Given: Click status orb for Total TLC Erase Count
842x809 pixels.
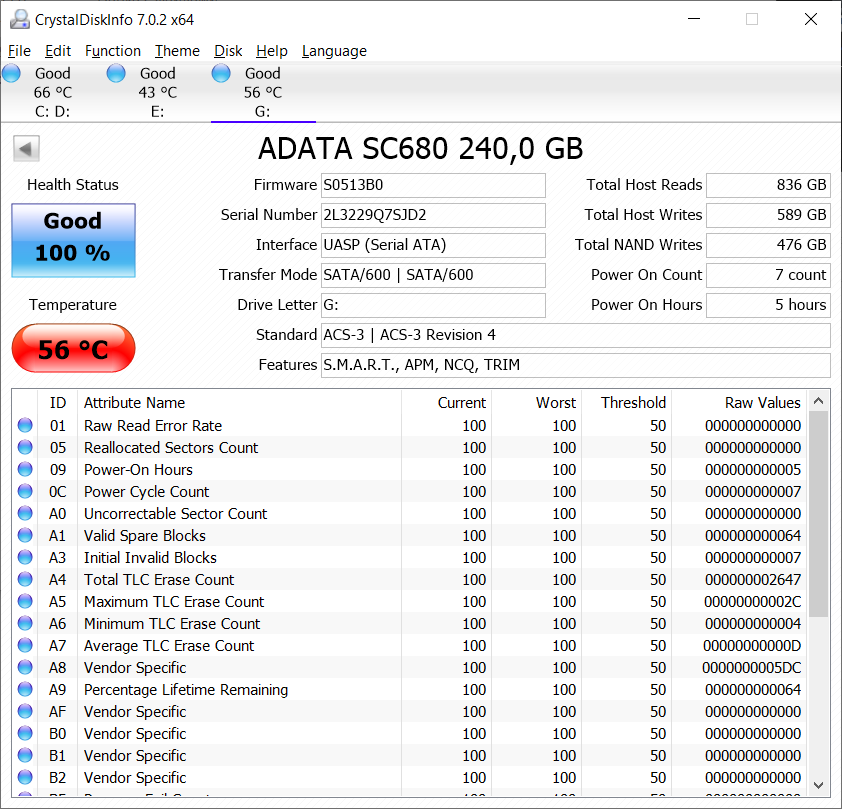Looking at the screenshot, I should click(25, 579).
